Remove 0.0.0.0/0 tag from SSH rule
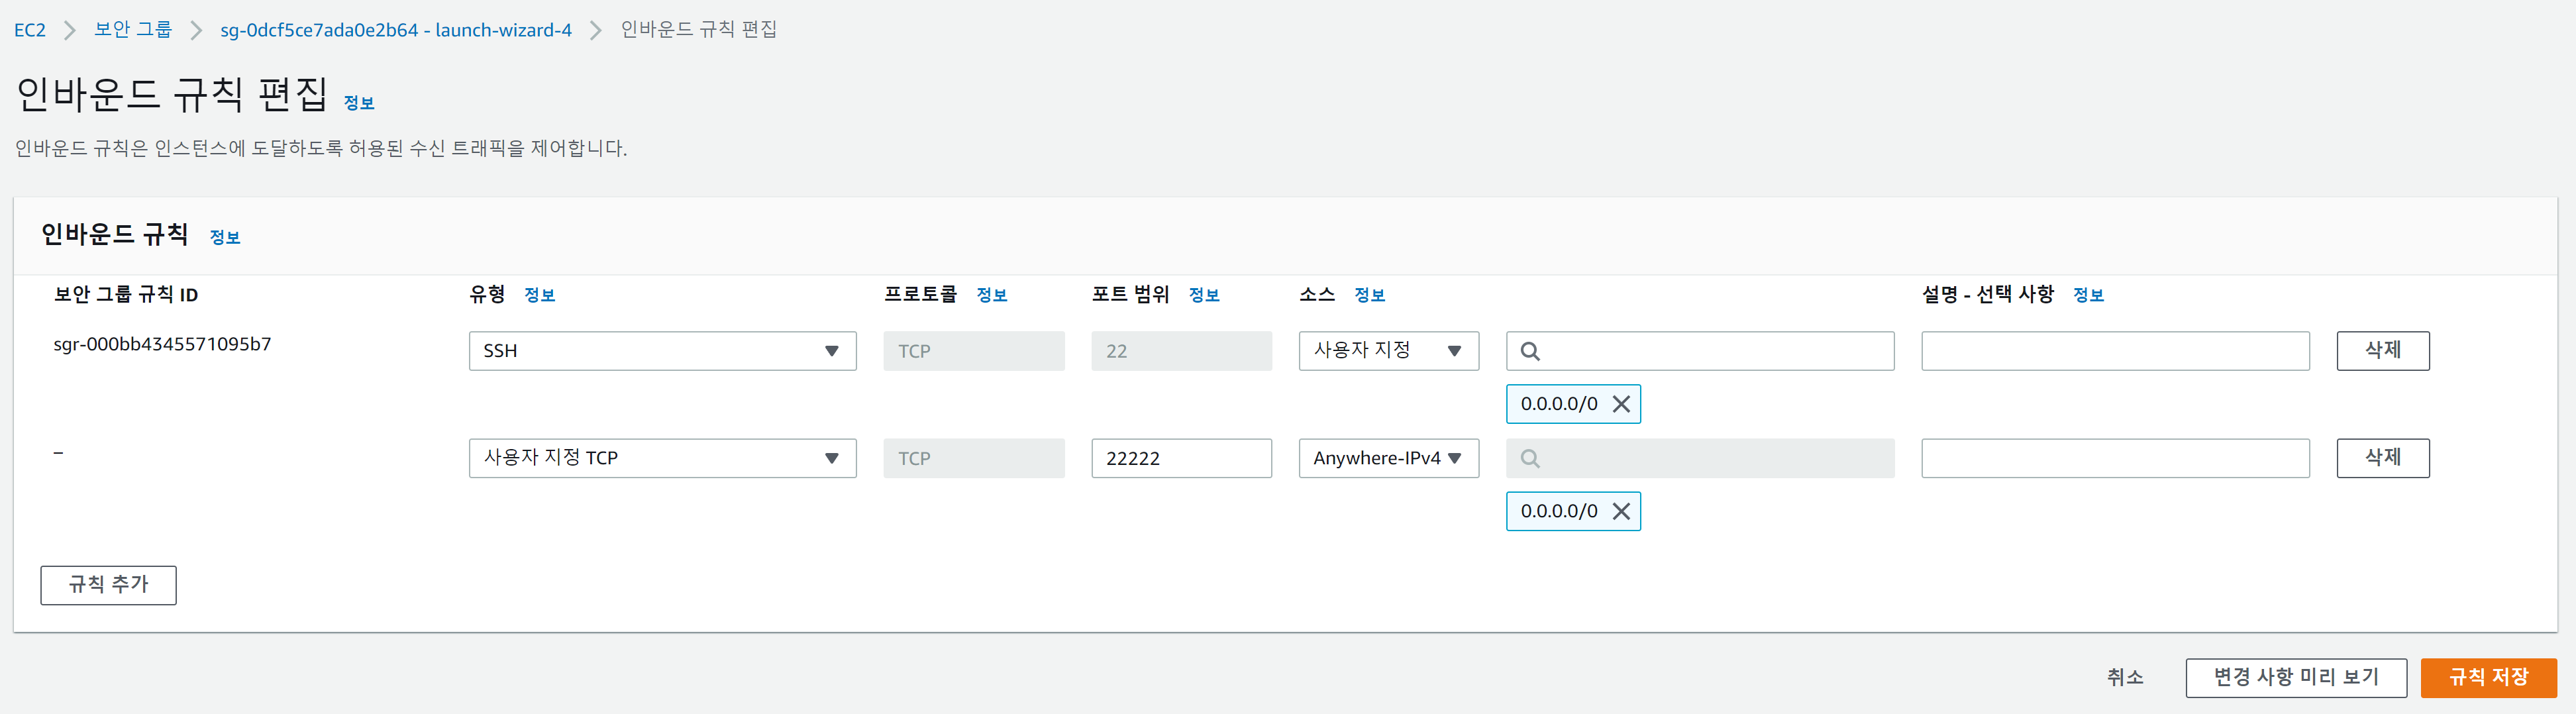2576x714 pixels. (1622, 404)
